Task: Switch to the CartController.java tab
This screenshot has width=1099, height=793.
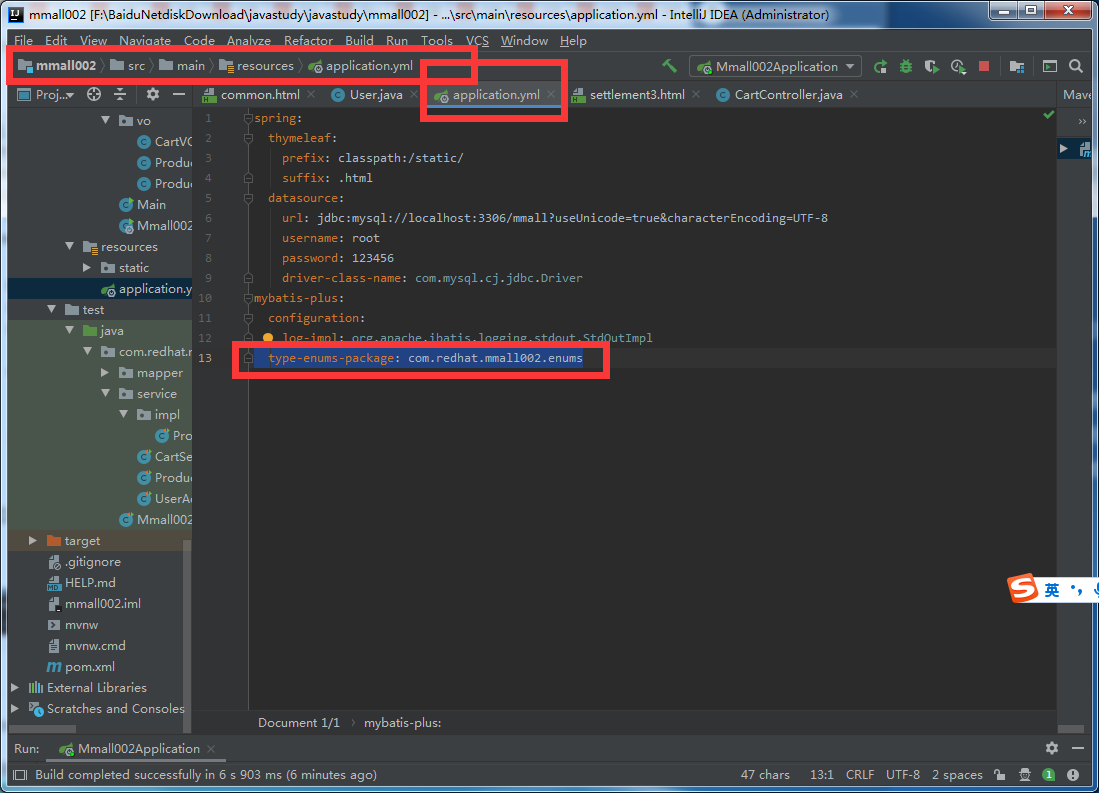Action: point(788,95)
